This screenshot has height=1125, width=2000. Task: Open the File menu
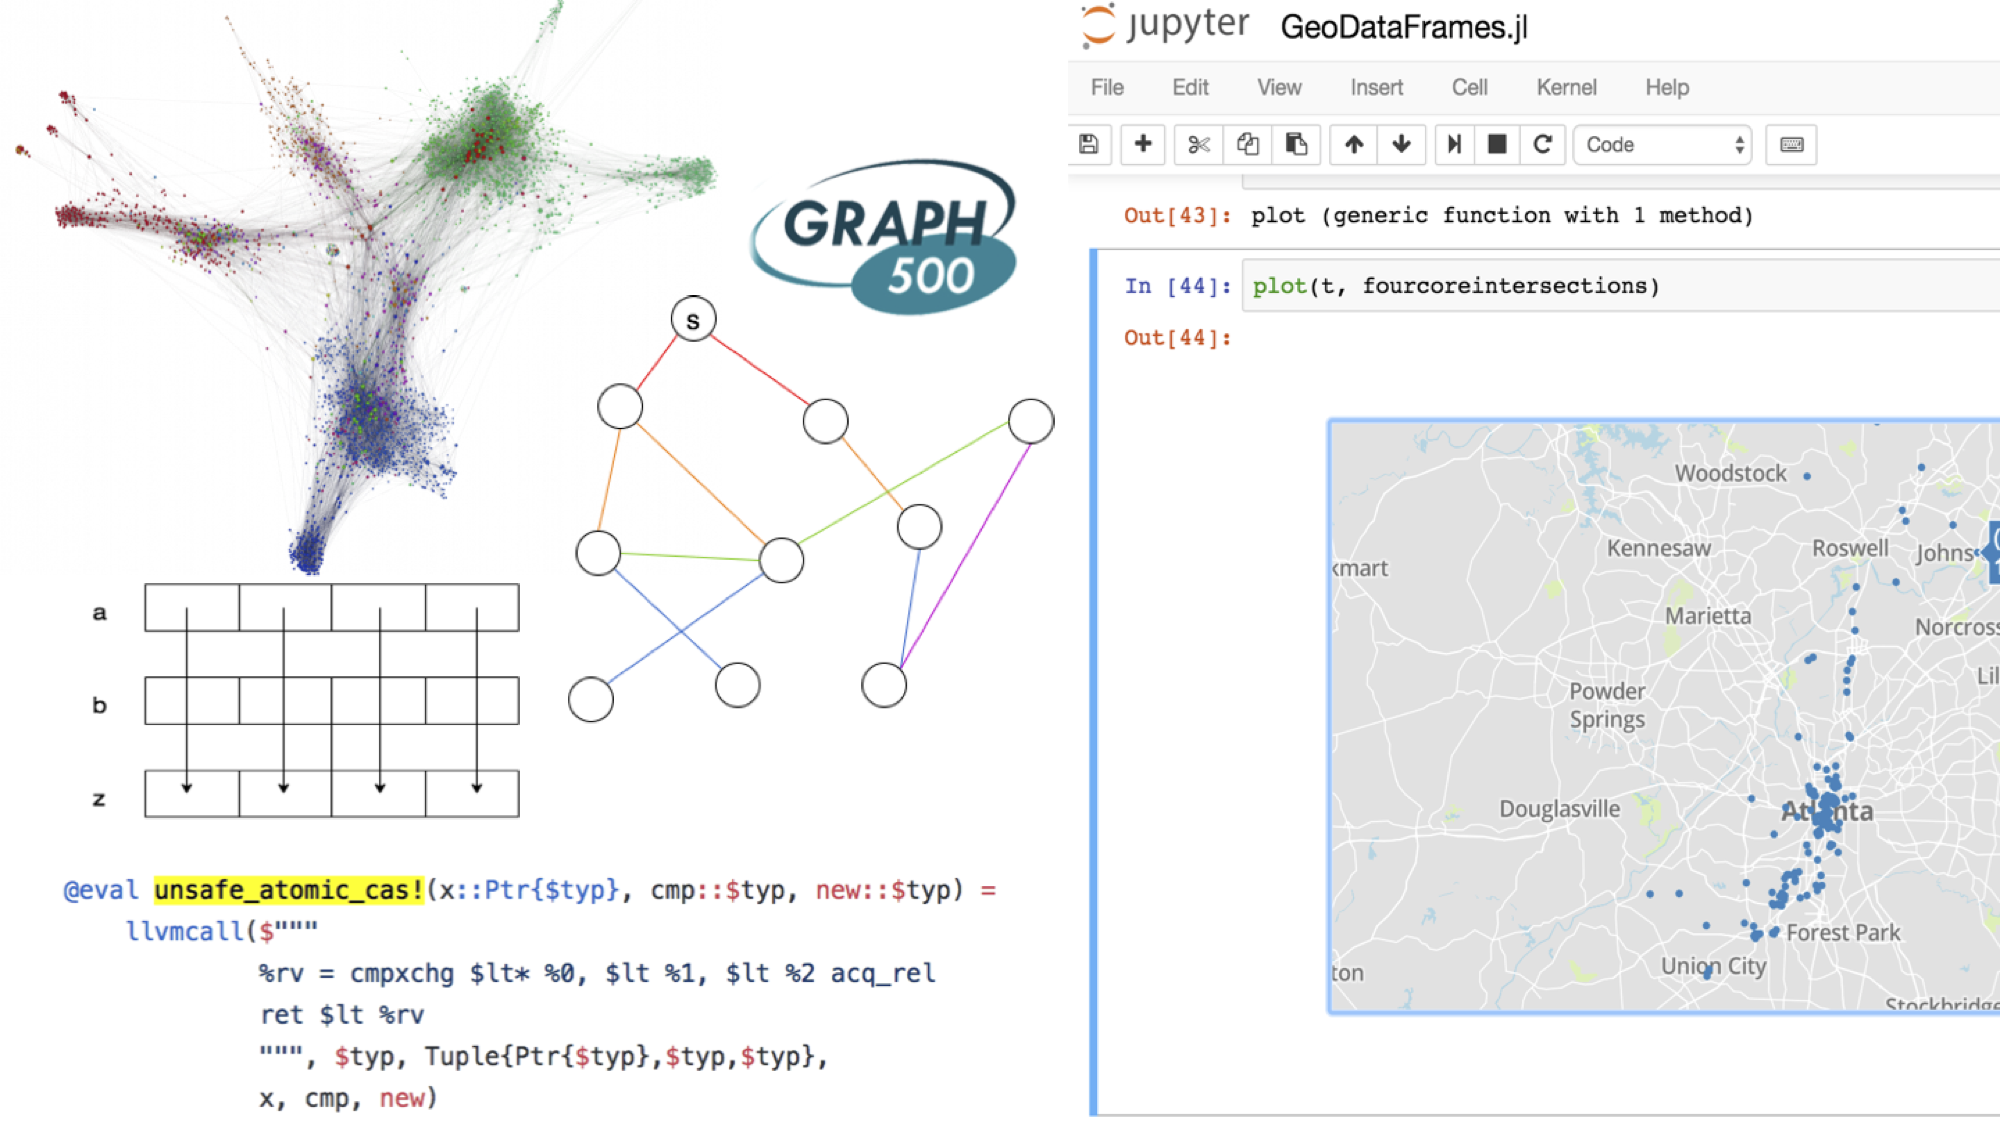pyautogui.click(x=1107, y=88)
